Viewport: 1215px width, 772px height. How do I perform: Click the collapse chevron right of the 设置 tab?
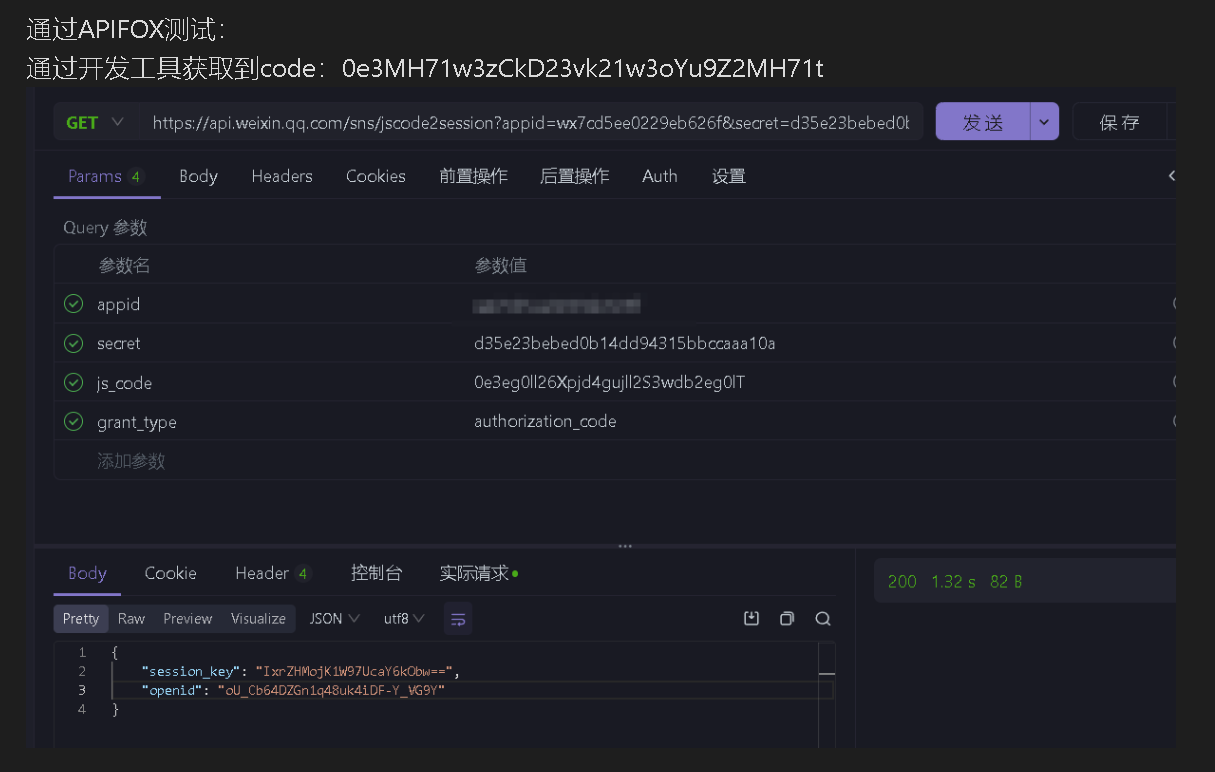[1171, 176]
